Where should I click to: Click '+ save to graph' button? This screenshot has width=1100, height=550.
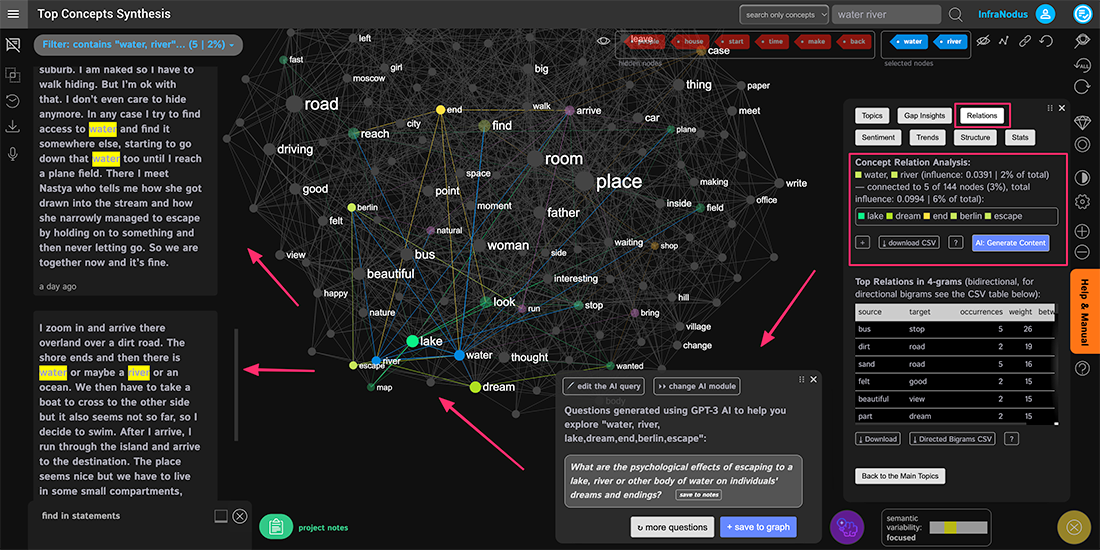(758, 527)
